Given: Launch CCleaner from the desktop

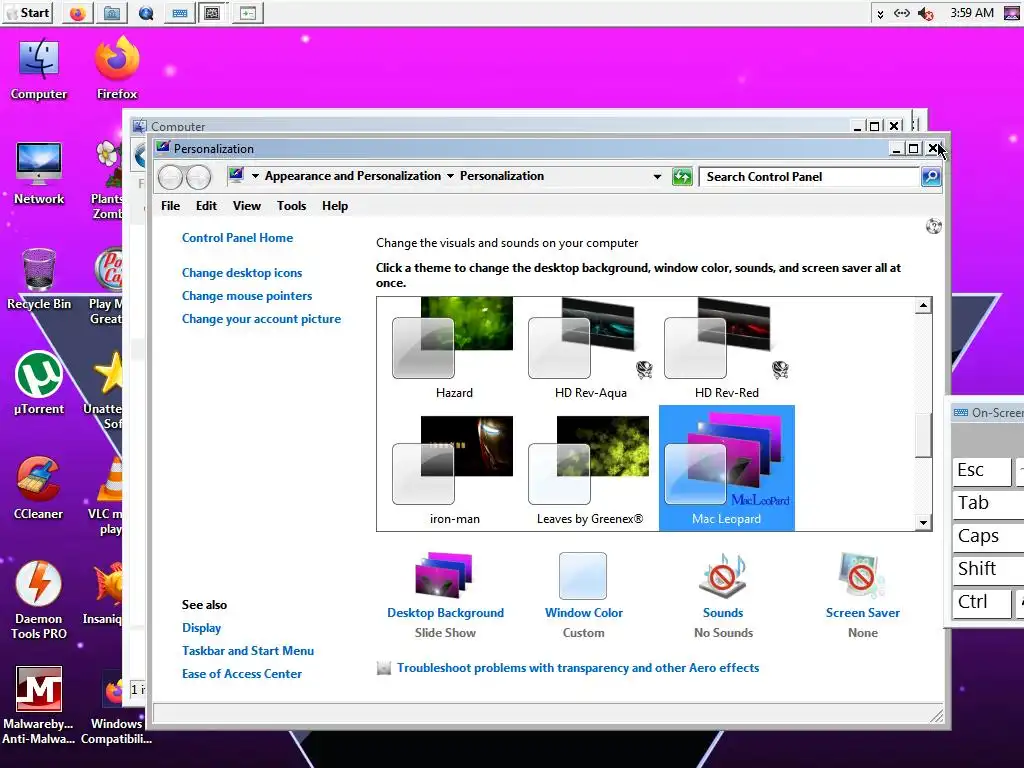Looking at the screenshot, I should [39, 488].
